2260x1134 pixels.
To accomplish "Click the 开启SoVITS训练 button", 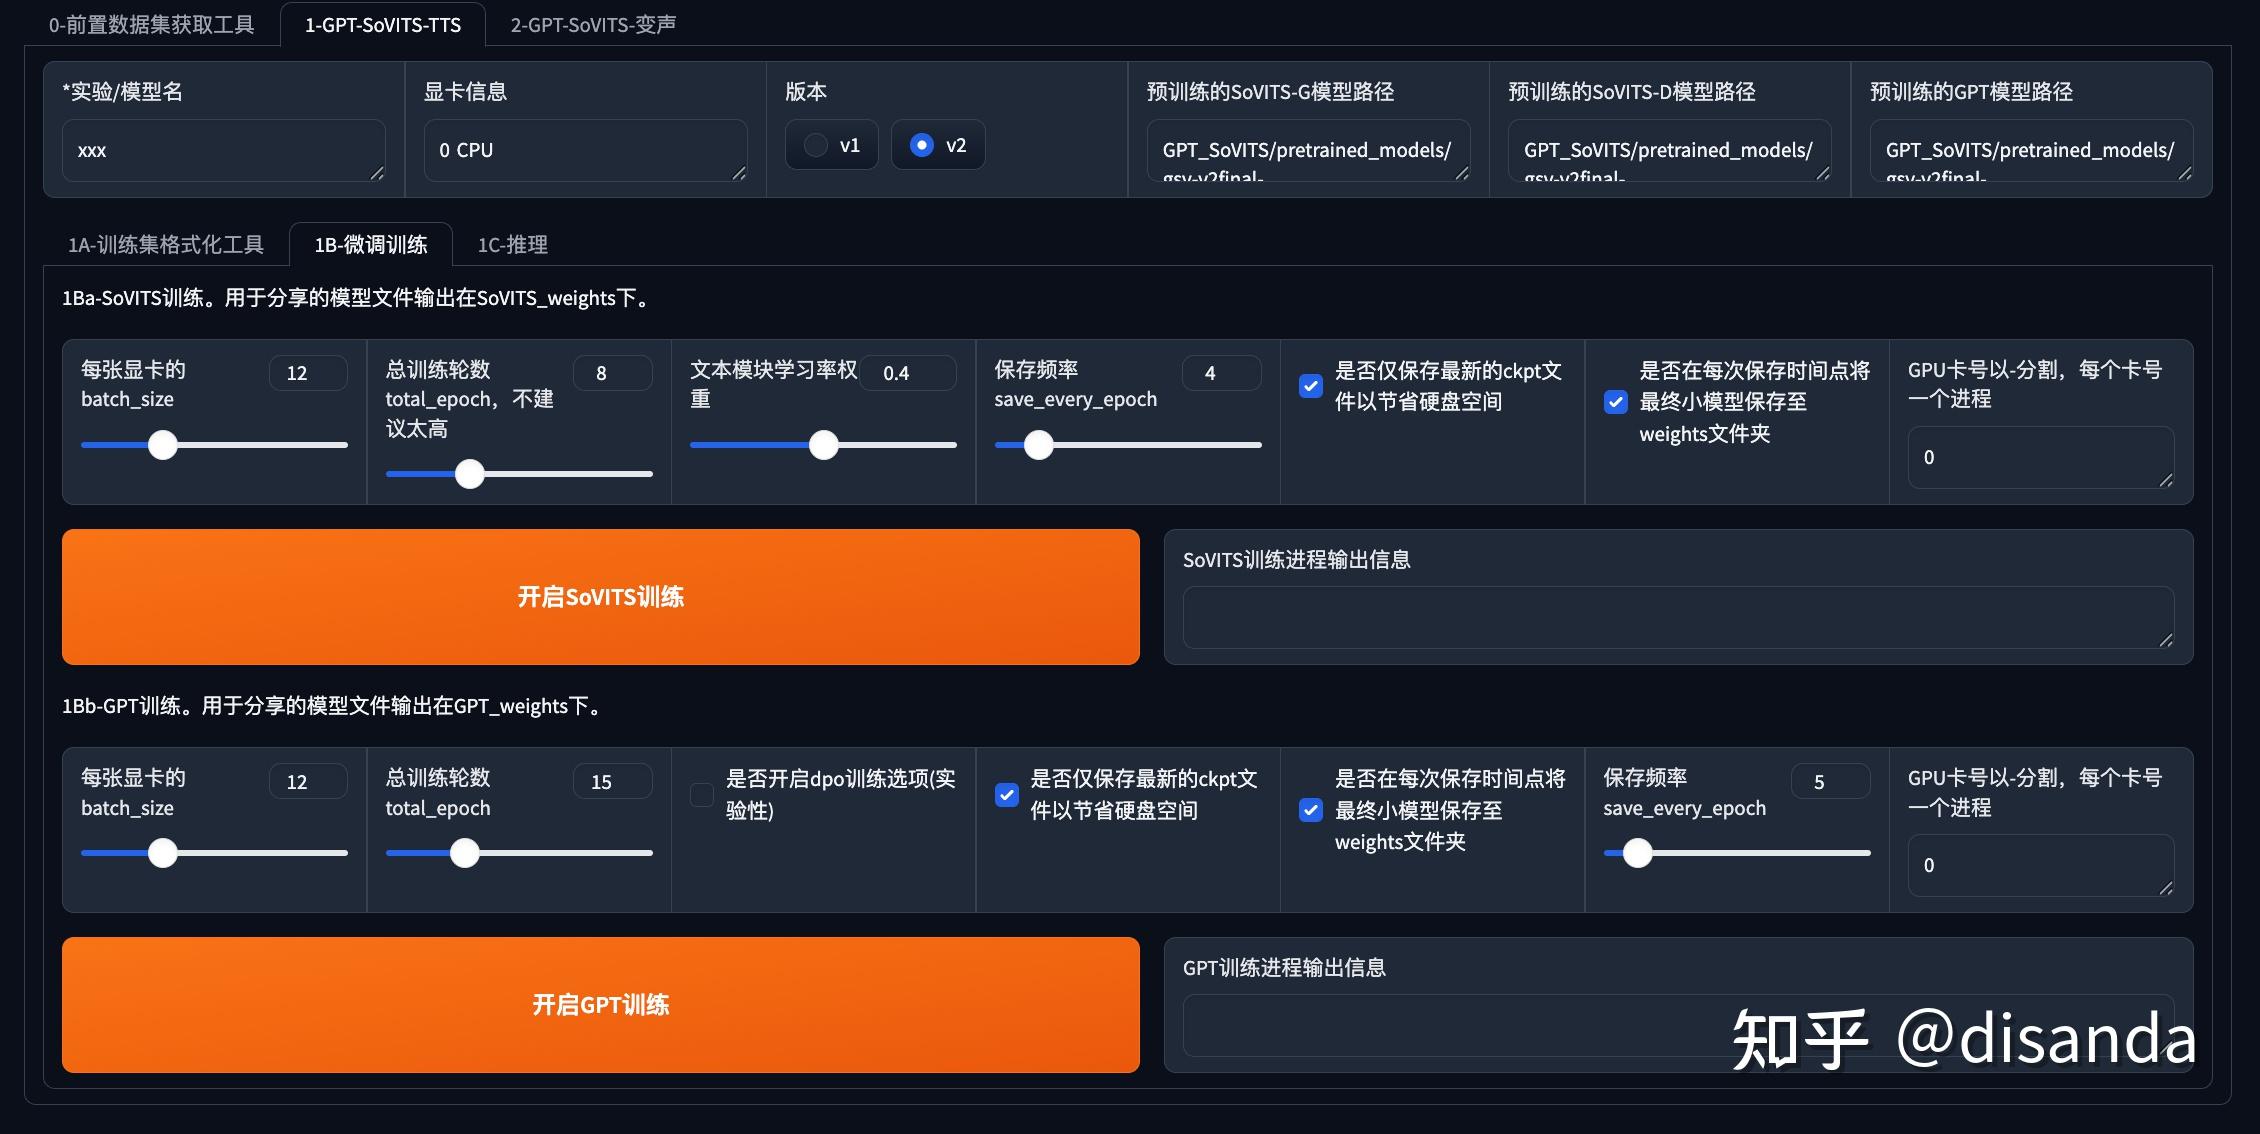I will pyautogui.click(x=600, y=596).
